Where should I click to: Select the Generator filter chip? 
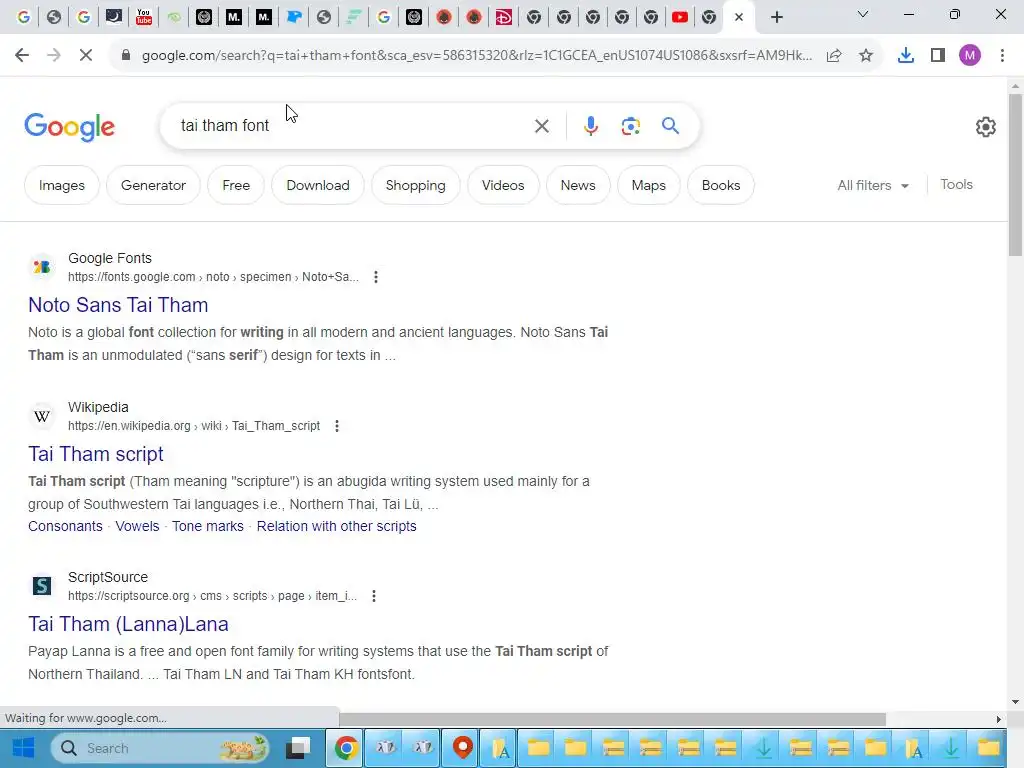tap(153, 185)
